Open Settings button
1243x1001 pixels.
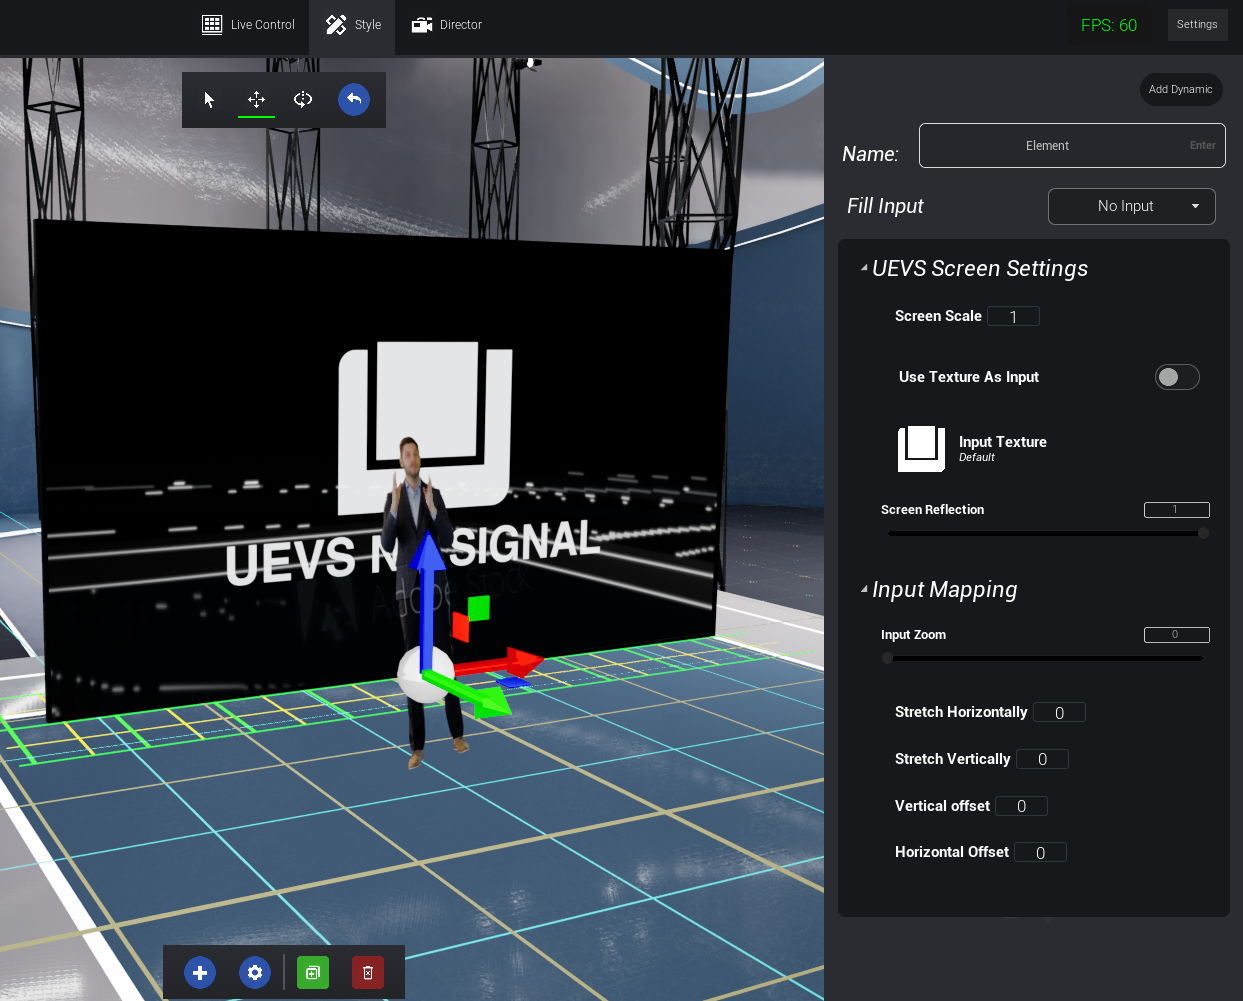(x=1197, y=25)
